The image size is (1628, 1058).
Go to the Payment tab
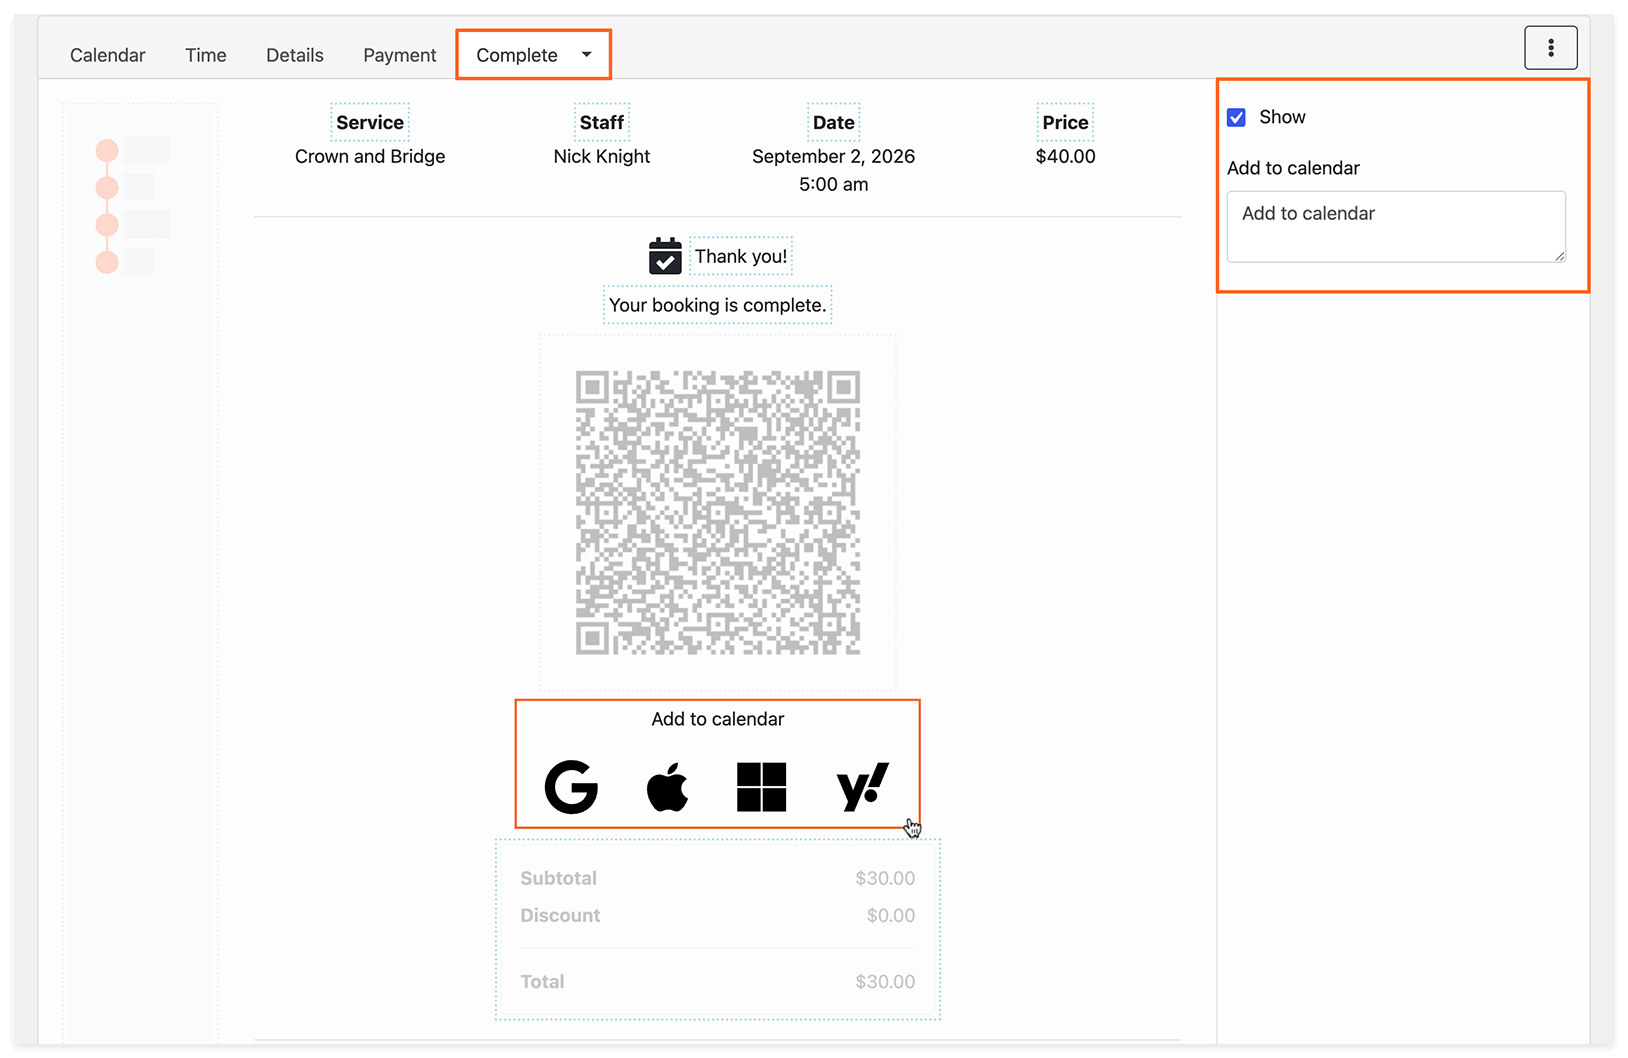[x=400, y=55]
